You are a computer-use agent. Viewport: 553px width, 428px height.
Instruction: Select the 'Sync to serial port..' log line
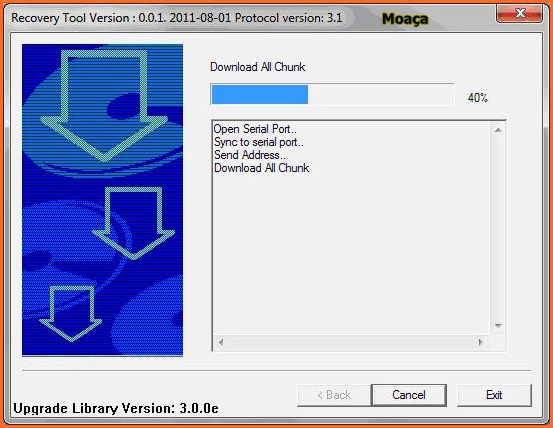(x=259, y=142)
